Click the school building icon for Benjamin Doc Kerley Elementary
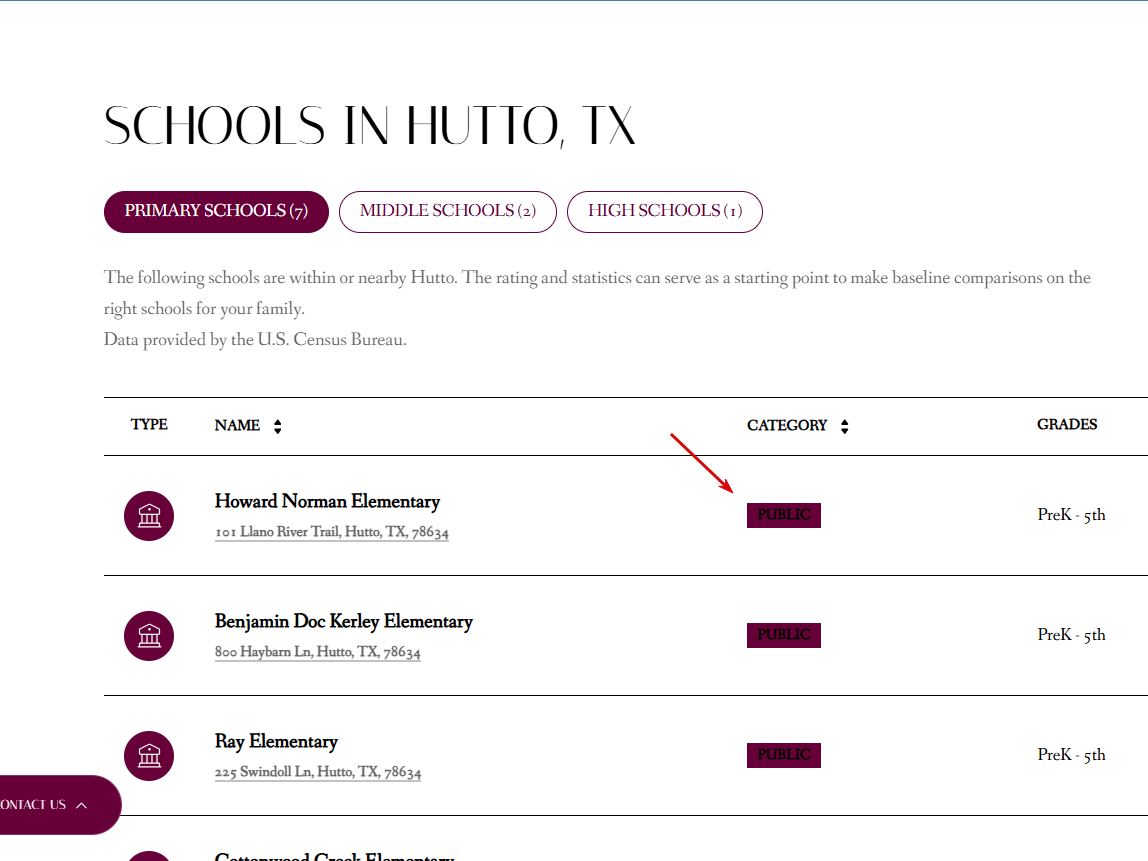This screenshot has height=861, width=1148. pyautogui.click(x=149, y=636)
